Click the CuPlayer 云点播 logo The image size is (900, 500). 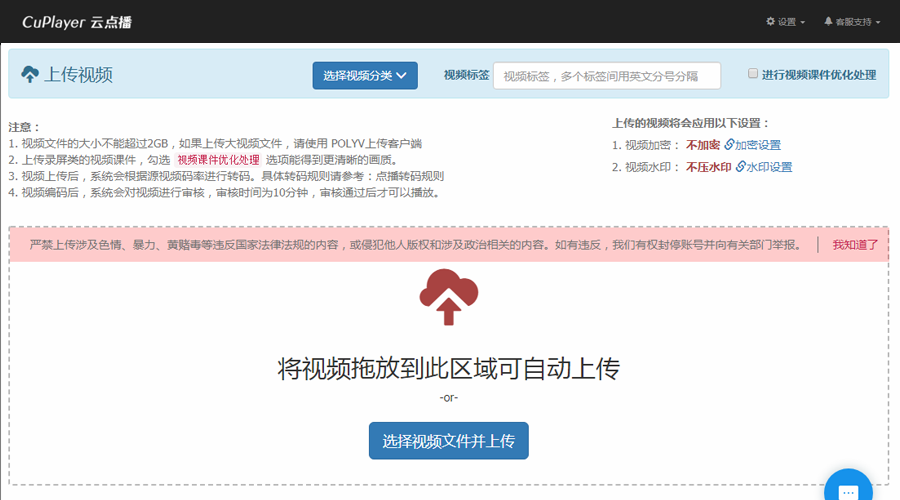click(80, 21)
